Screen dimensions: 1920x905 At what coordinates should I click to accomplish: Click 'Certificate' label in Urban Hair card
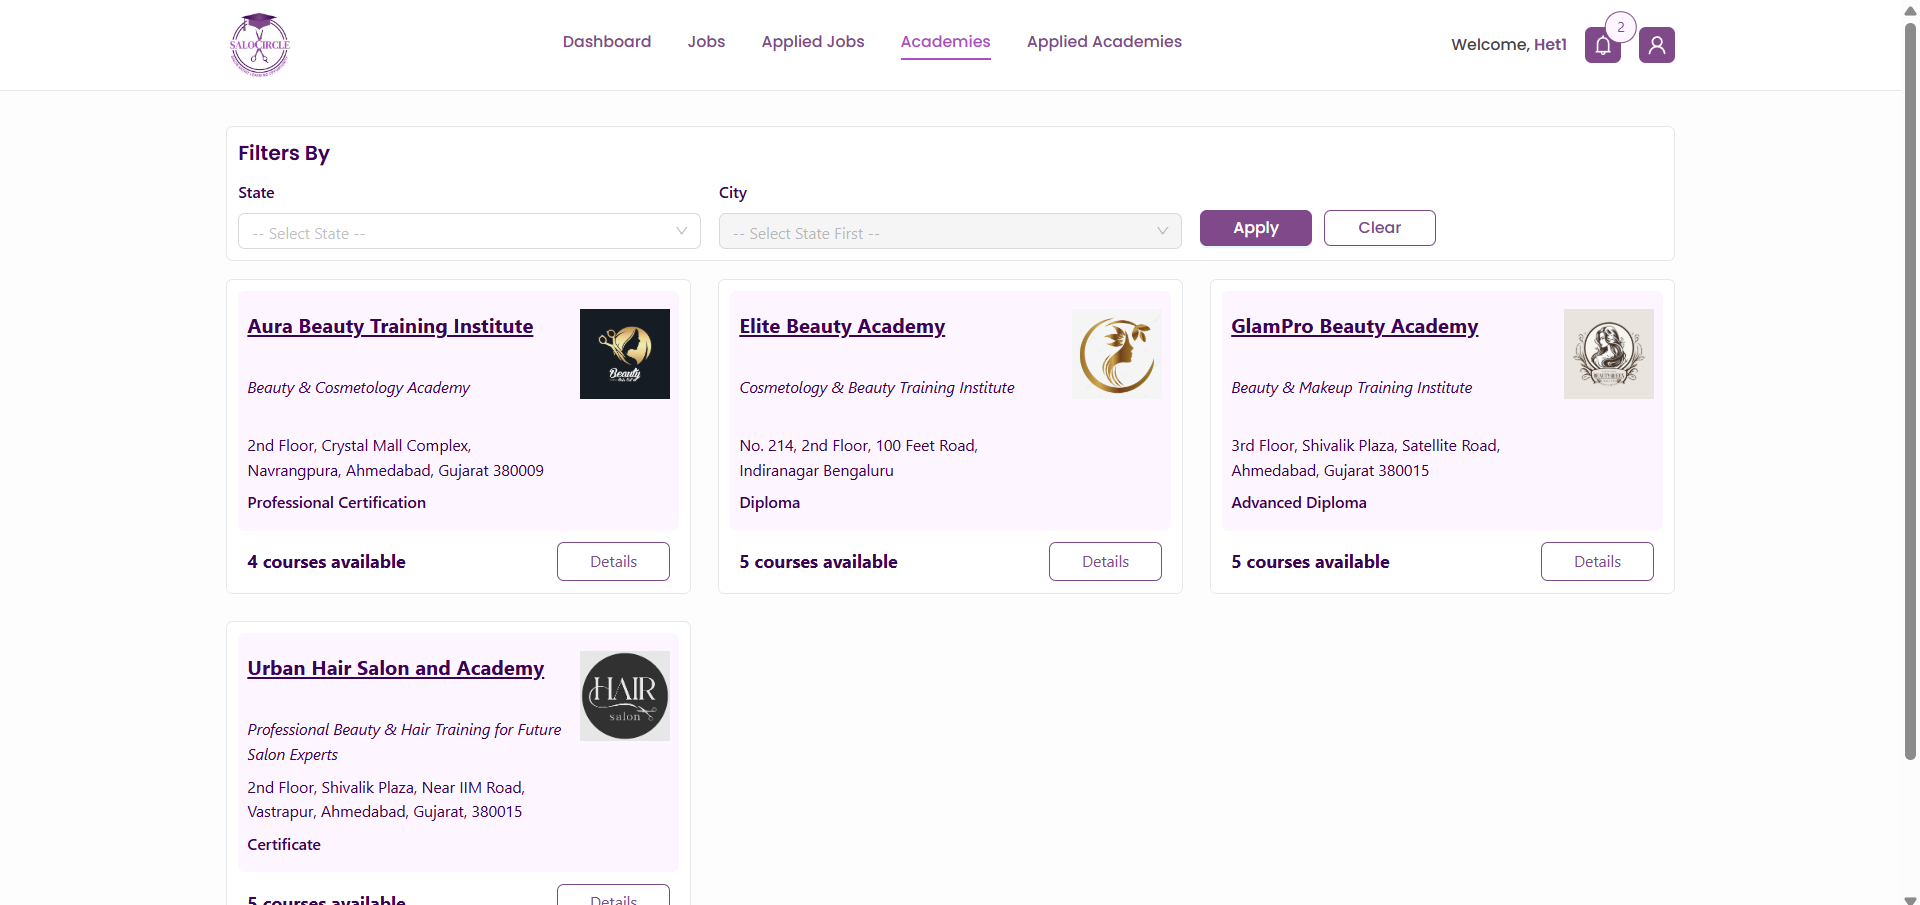tap(284, 845)
